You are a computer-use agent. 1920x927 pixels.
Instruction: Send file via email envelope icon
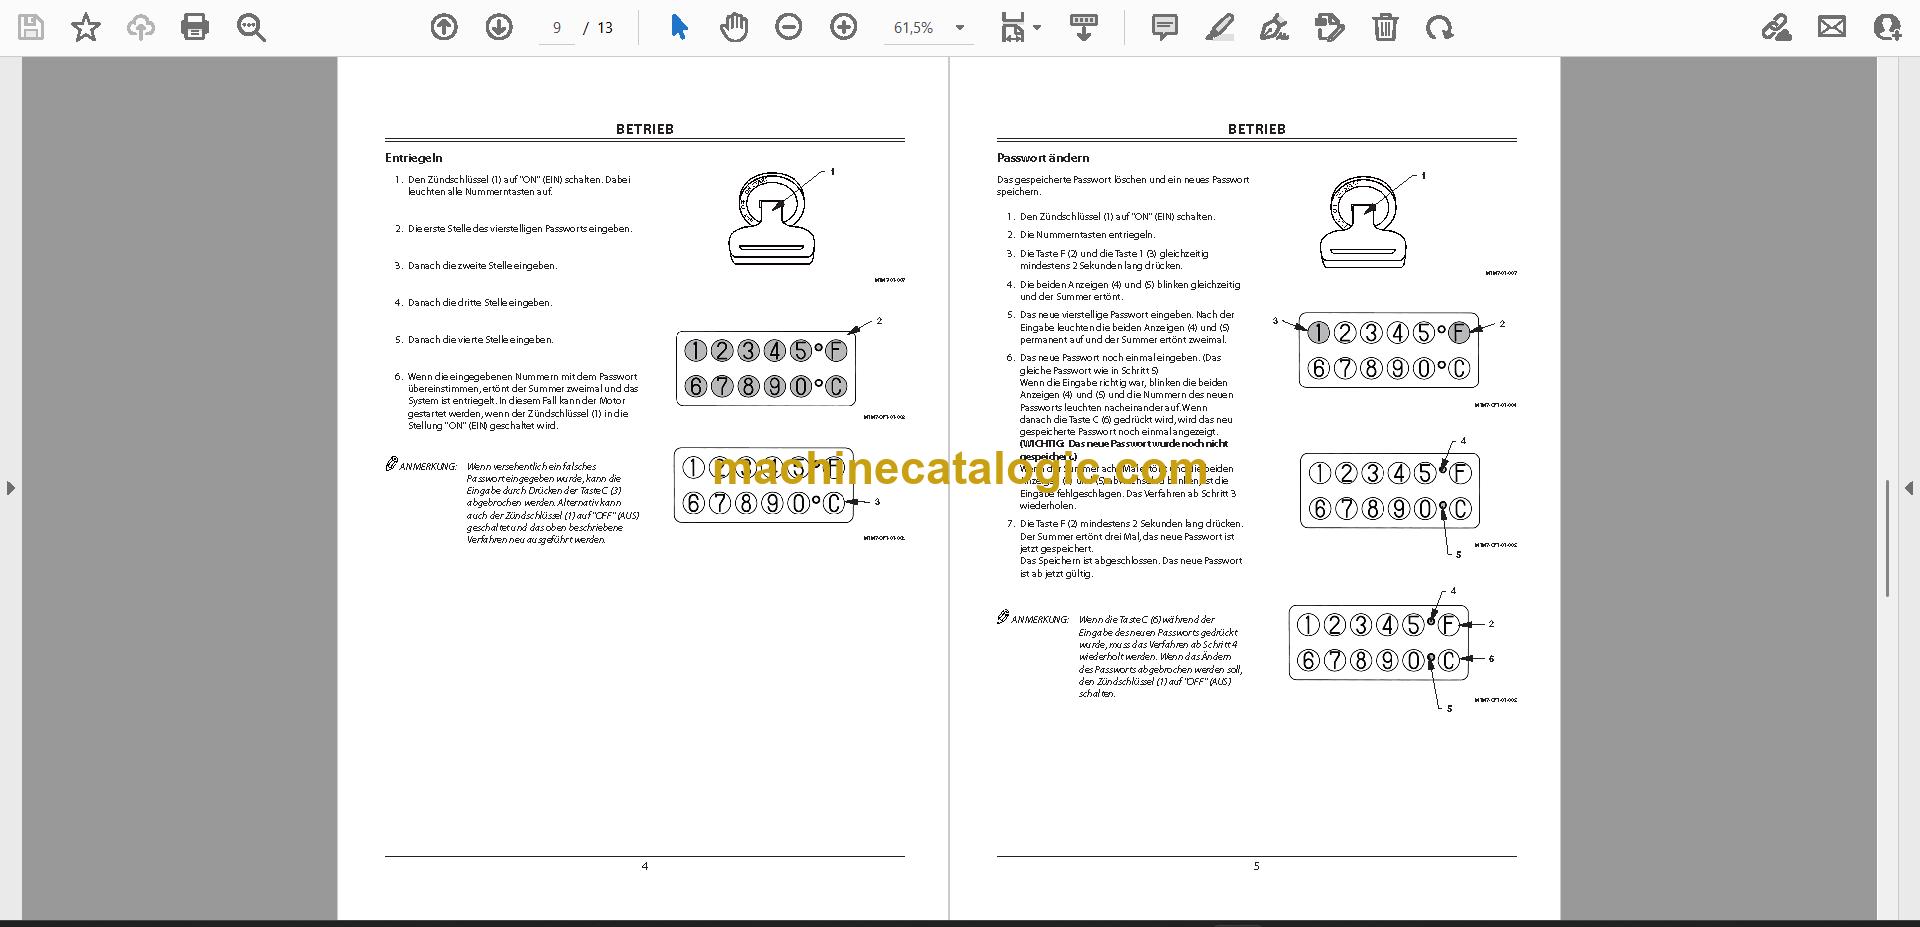(1832, 27)
